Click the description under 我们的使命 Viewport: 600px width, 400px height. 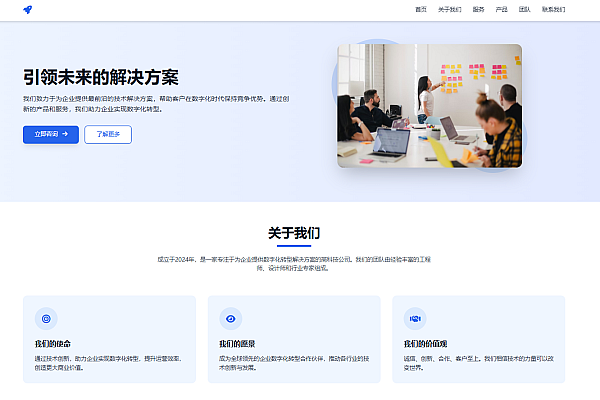(108, 363)
